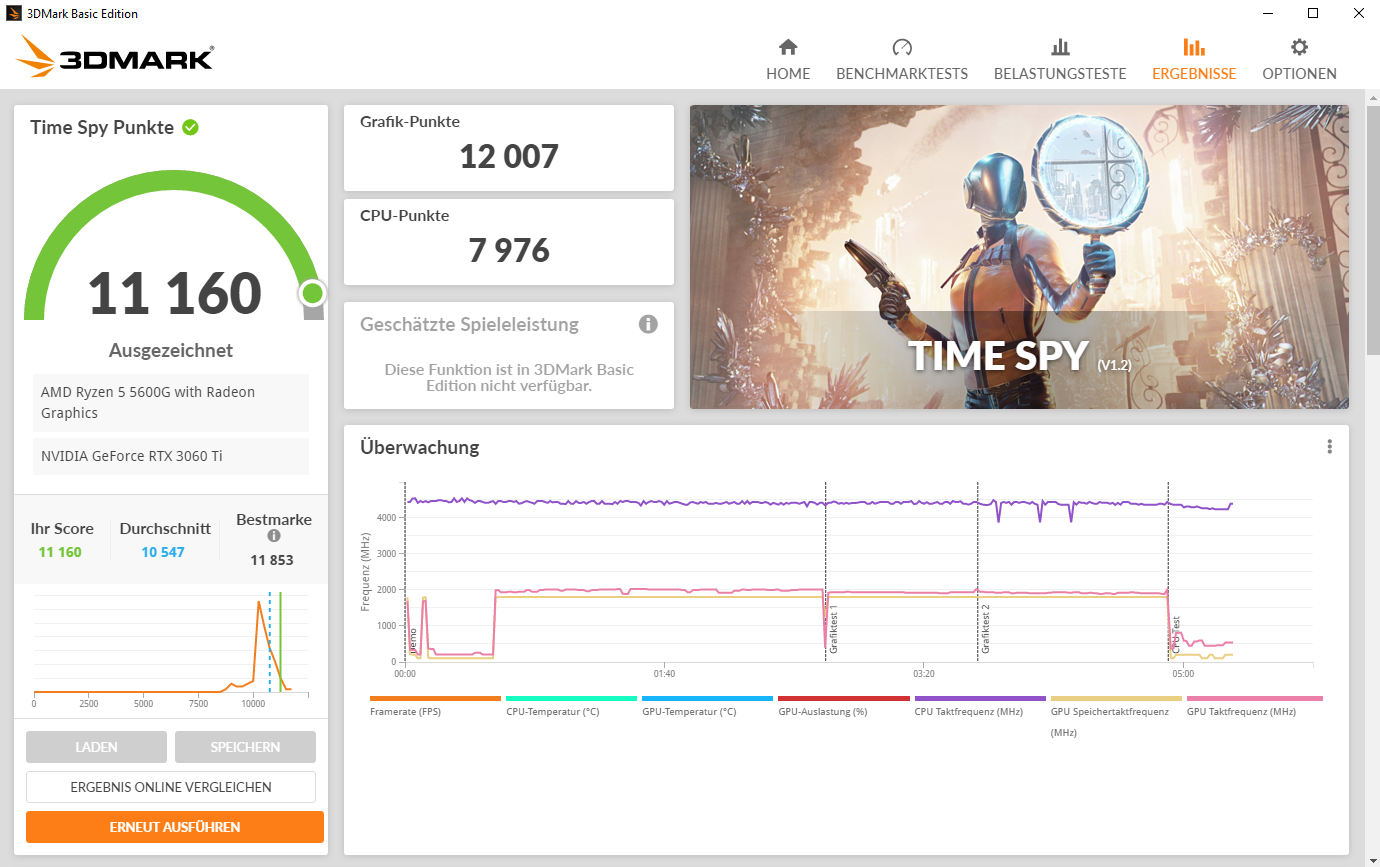Toggle Framerate (FPS) legend swatch
The width and height of the screenshot is (1380, 867).
coord(435,699)
